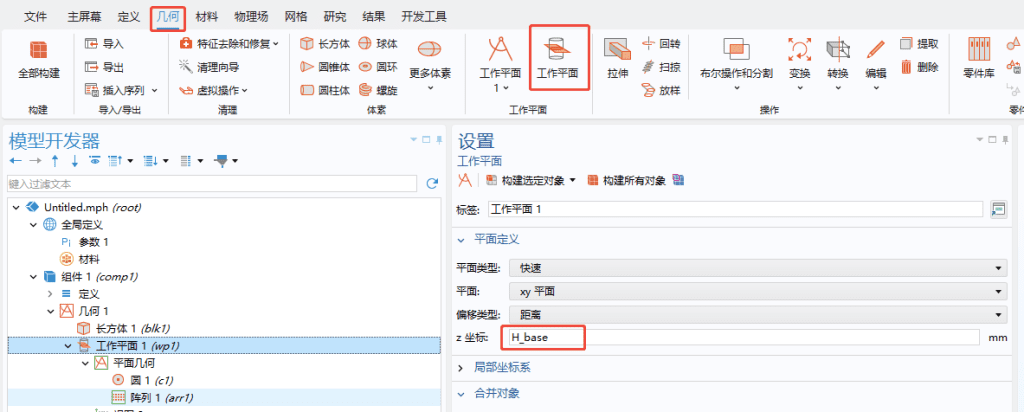Collapse the 全局定义 tree node
The image size is (1024, 412).
[32, 224]
